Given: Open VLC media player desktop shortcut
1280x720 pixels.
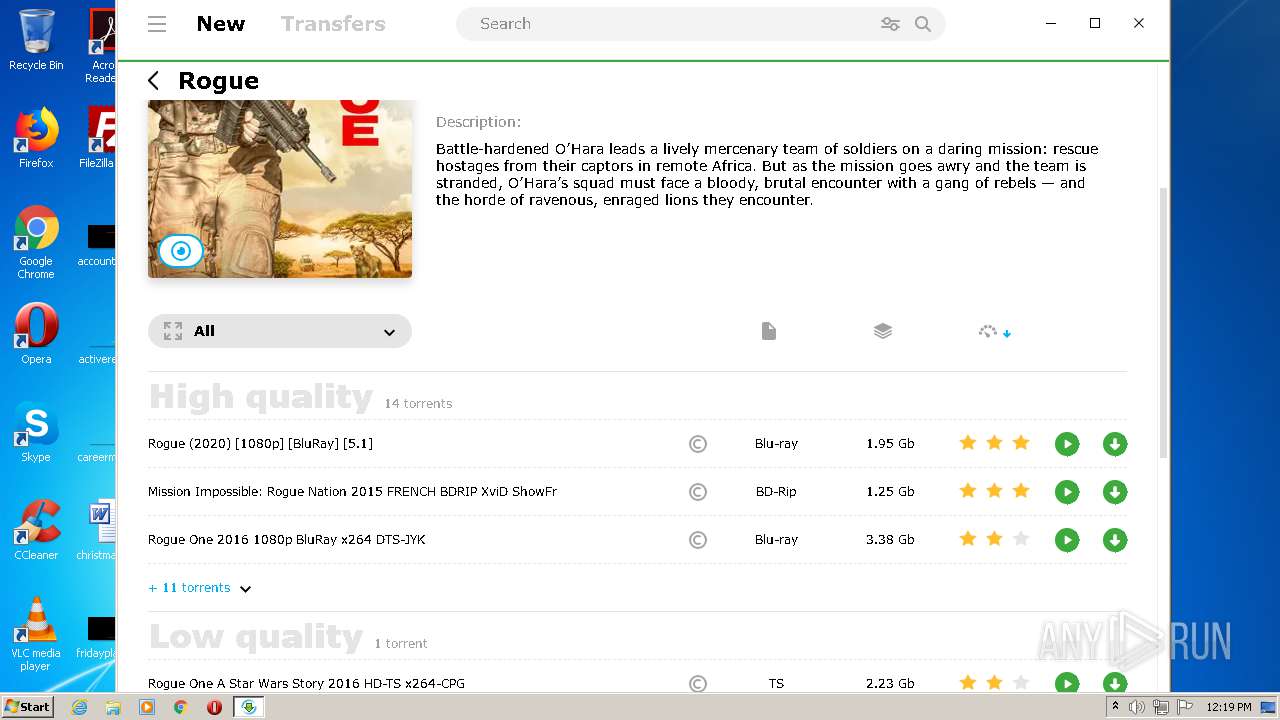Looking at the screenshot, I should pos(36,634).
